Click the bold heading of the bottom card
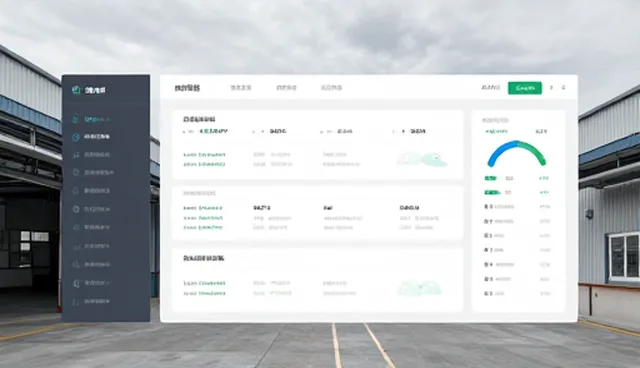640x368 pixels. (204, 258)
